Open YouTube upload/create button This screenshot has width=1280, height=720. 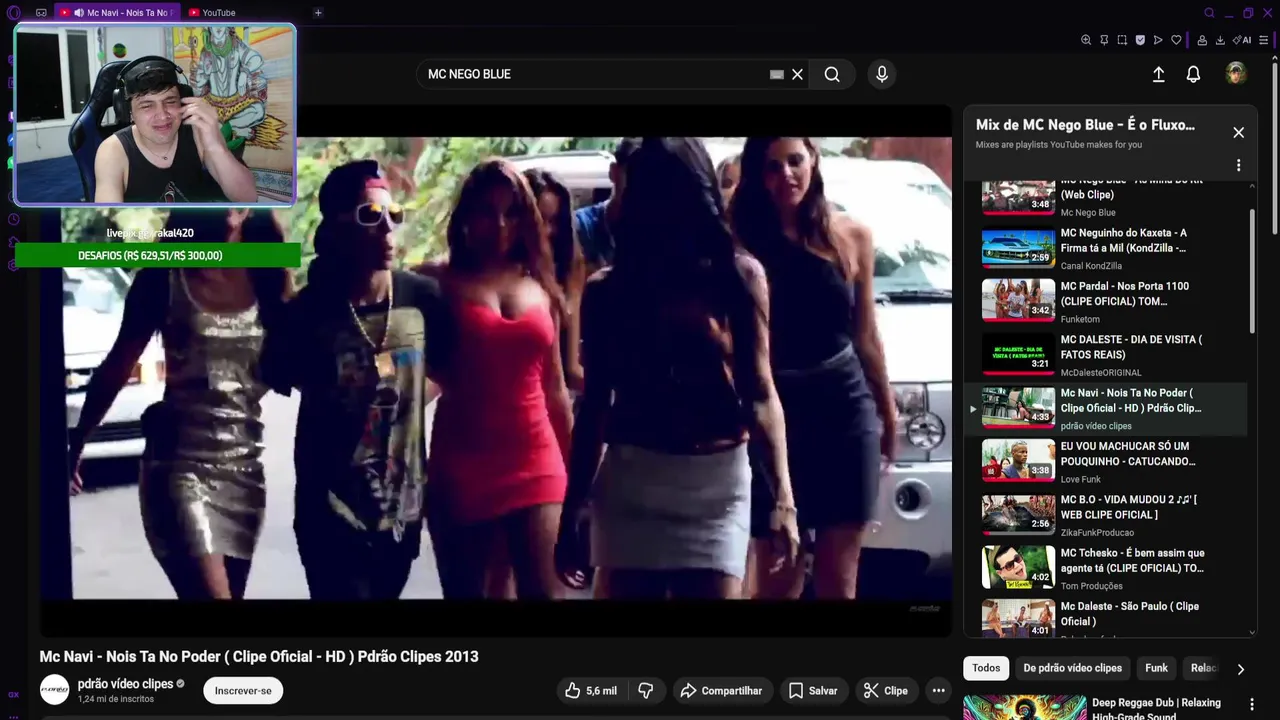tap(1158, 74)
